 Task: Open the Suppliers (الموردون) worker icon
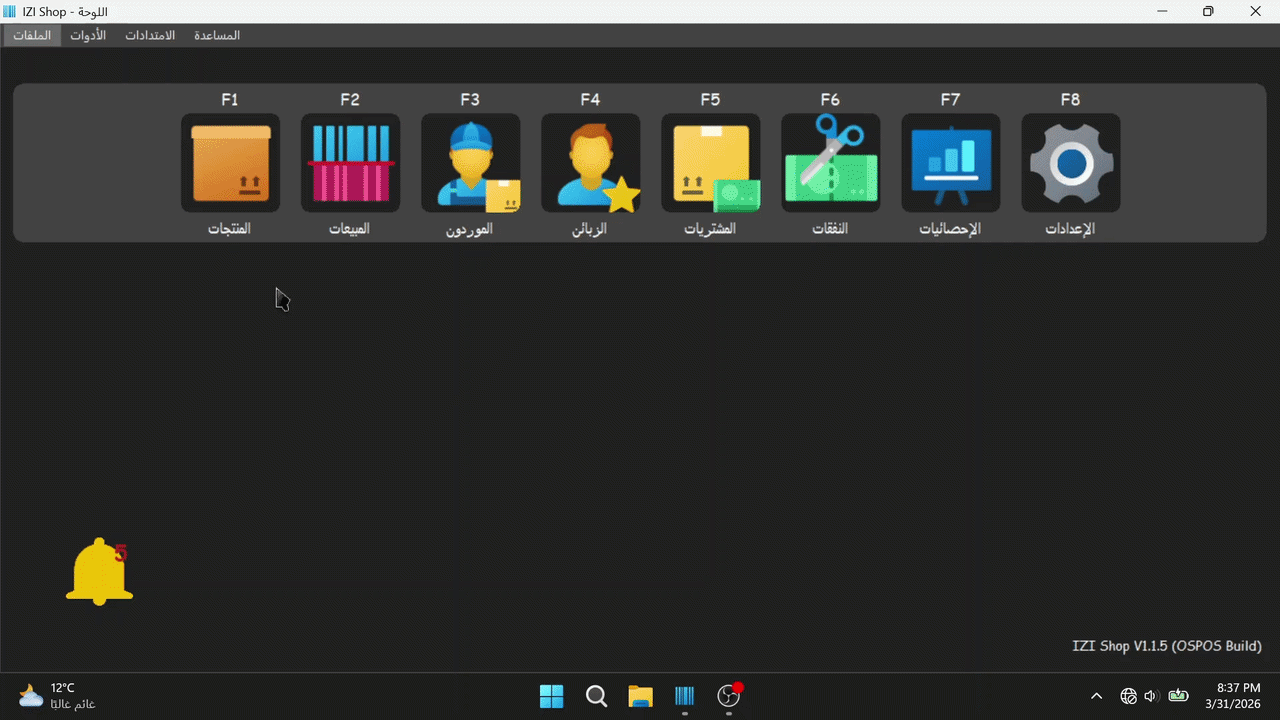471,163
